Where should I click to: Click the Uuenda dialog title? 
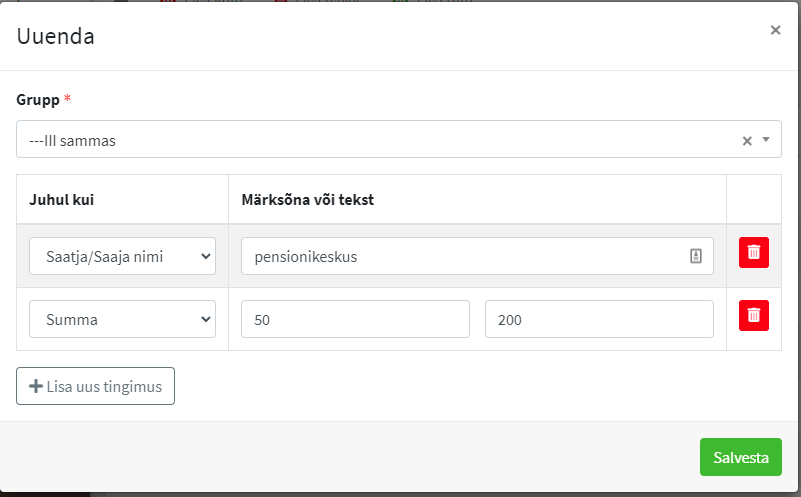pyautogui.click(x=56, y=37)
